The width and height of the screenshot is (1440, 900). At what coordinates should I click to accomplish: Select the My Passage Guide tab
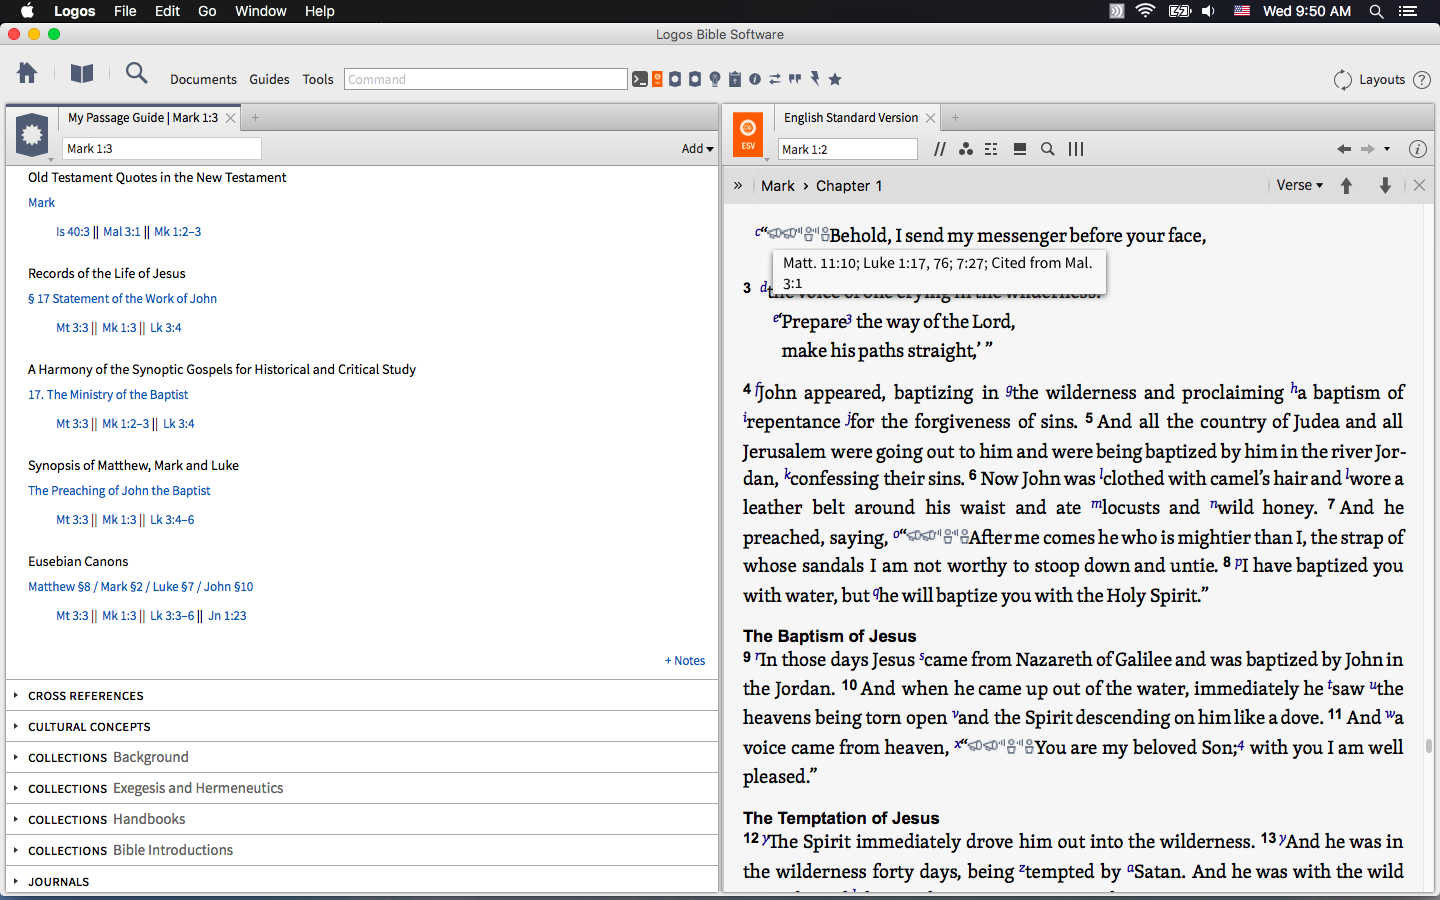point(143,117)
